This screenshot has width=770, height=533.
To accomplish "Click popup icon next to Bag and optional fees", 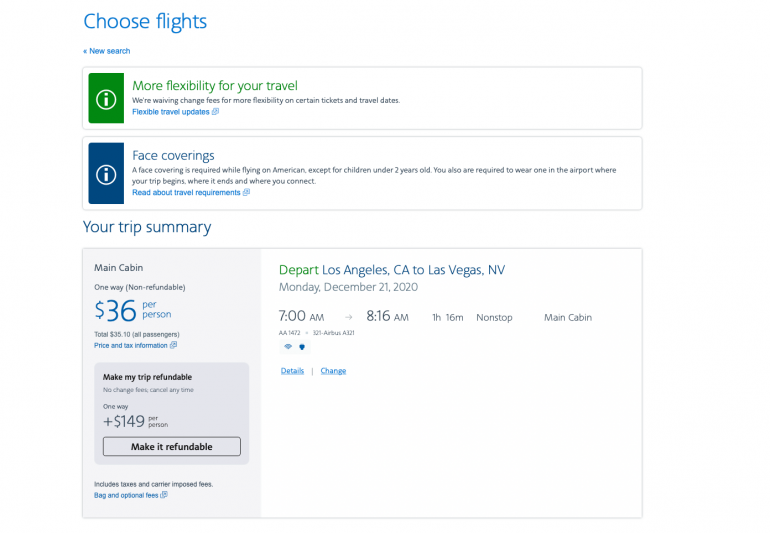I will [x=164, y=495].
